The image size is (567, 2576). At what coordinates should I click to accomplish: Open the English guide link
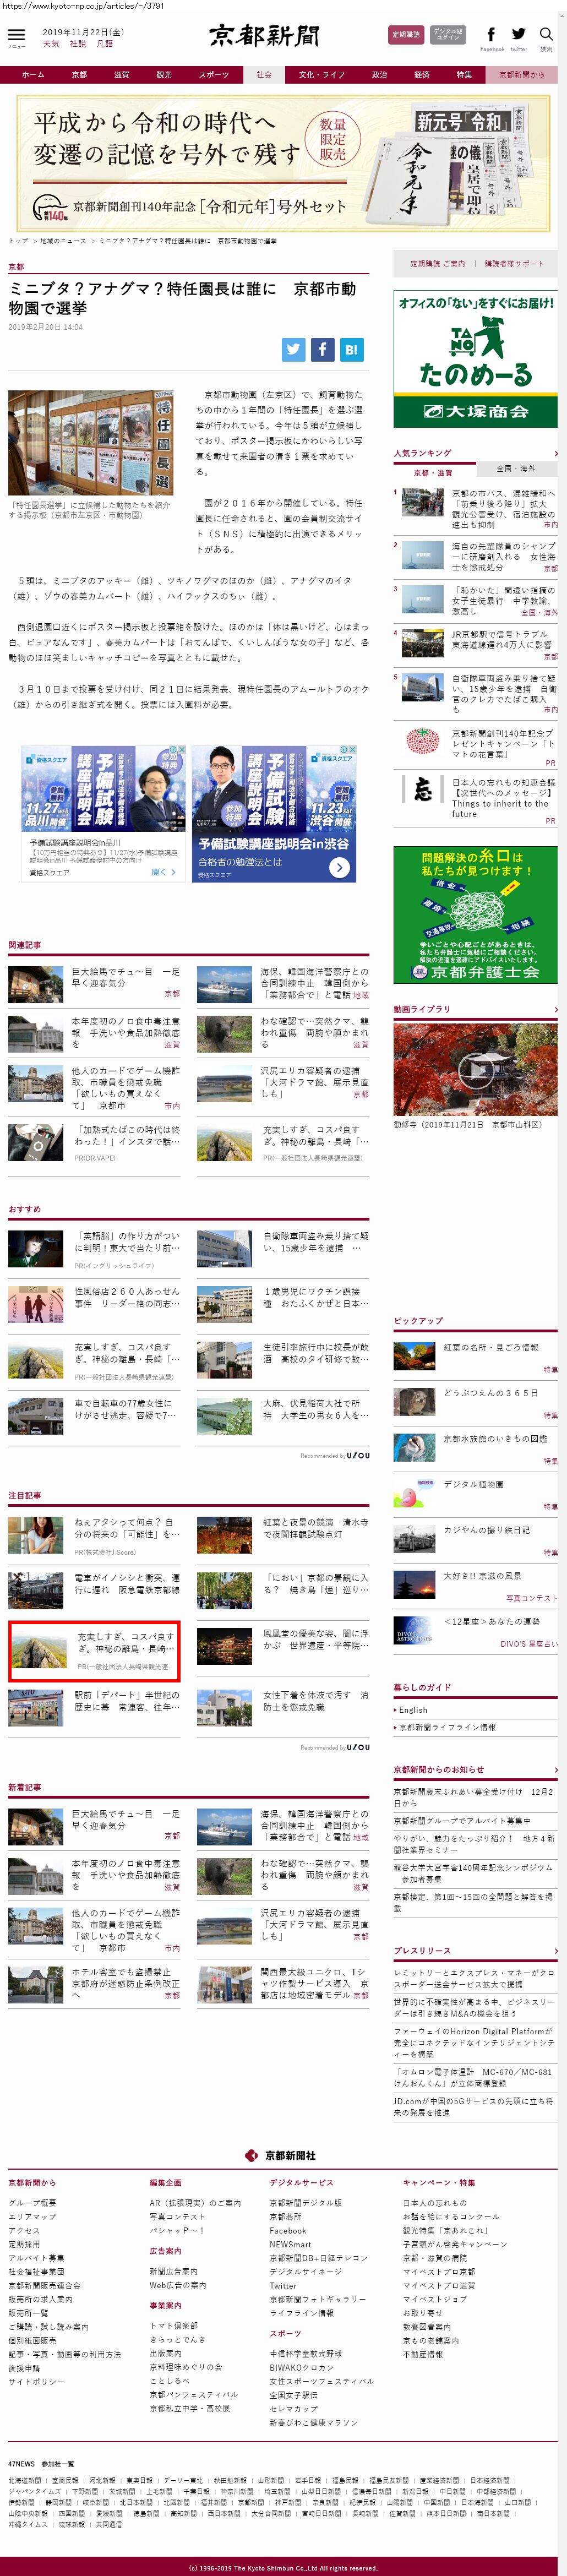pos(413,1710)
